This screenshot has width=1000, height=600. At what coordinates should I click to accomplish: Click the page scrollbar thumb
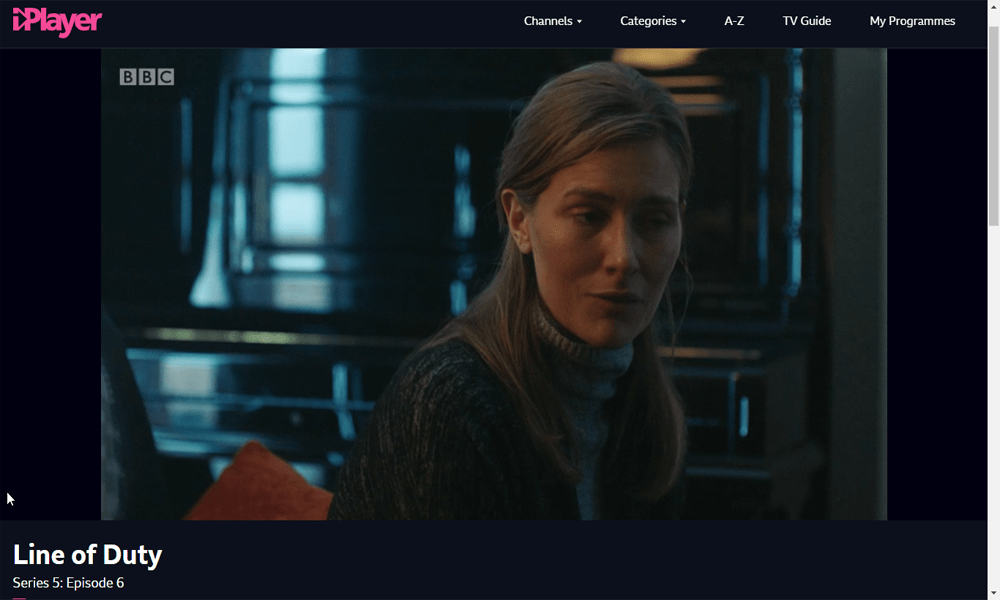(x=994, y=126)
